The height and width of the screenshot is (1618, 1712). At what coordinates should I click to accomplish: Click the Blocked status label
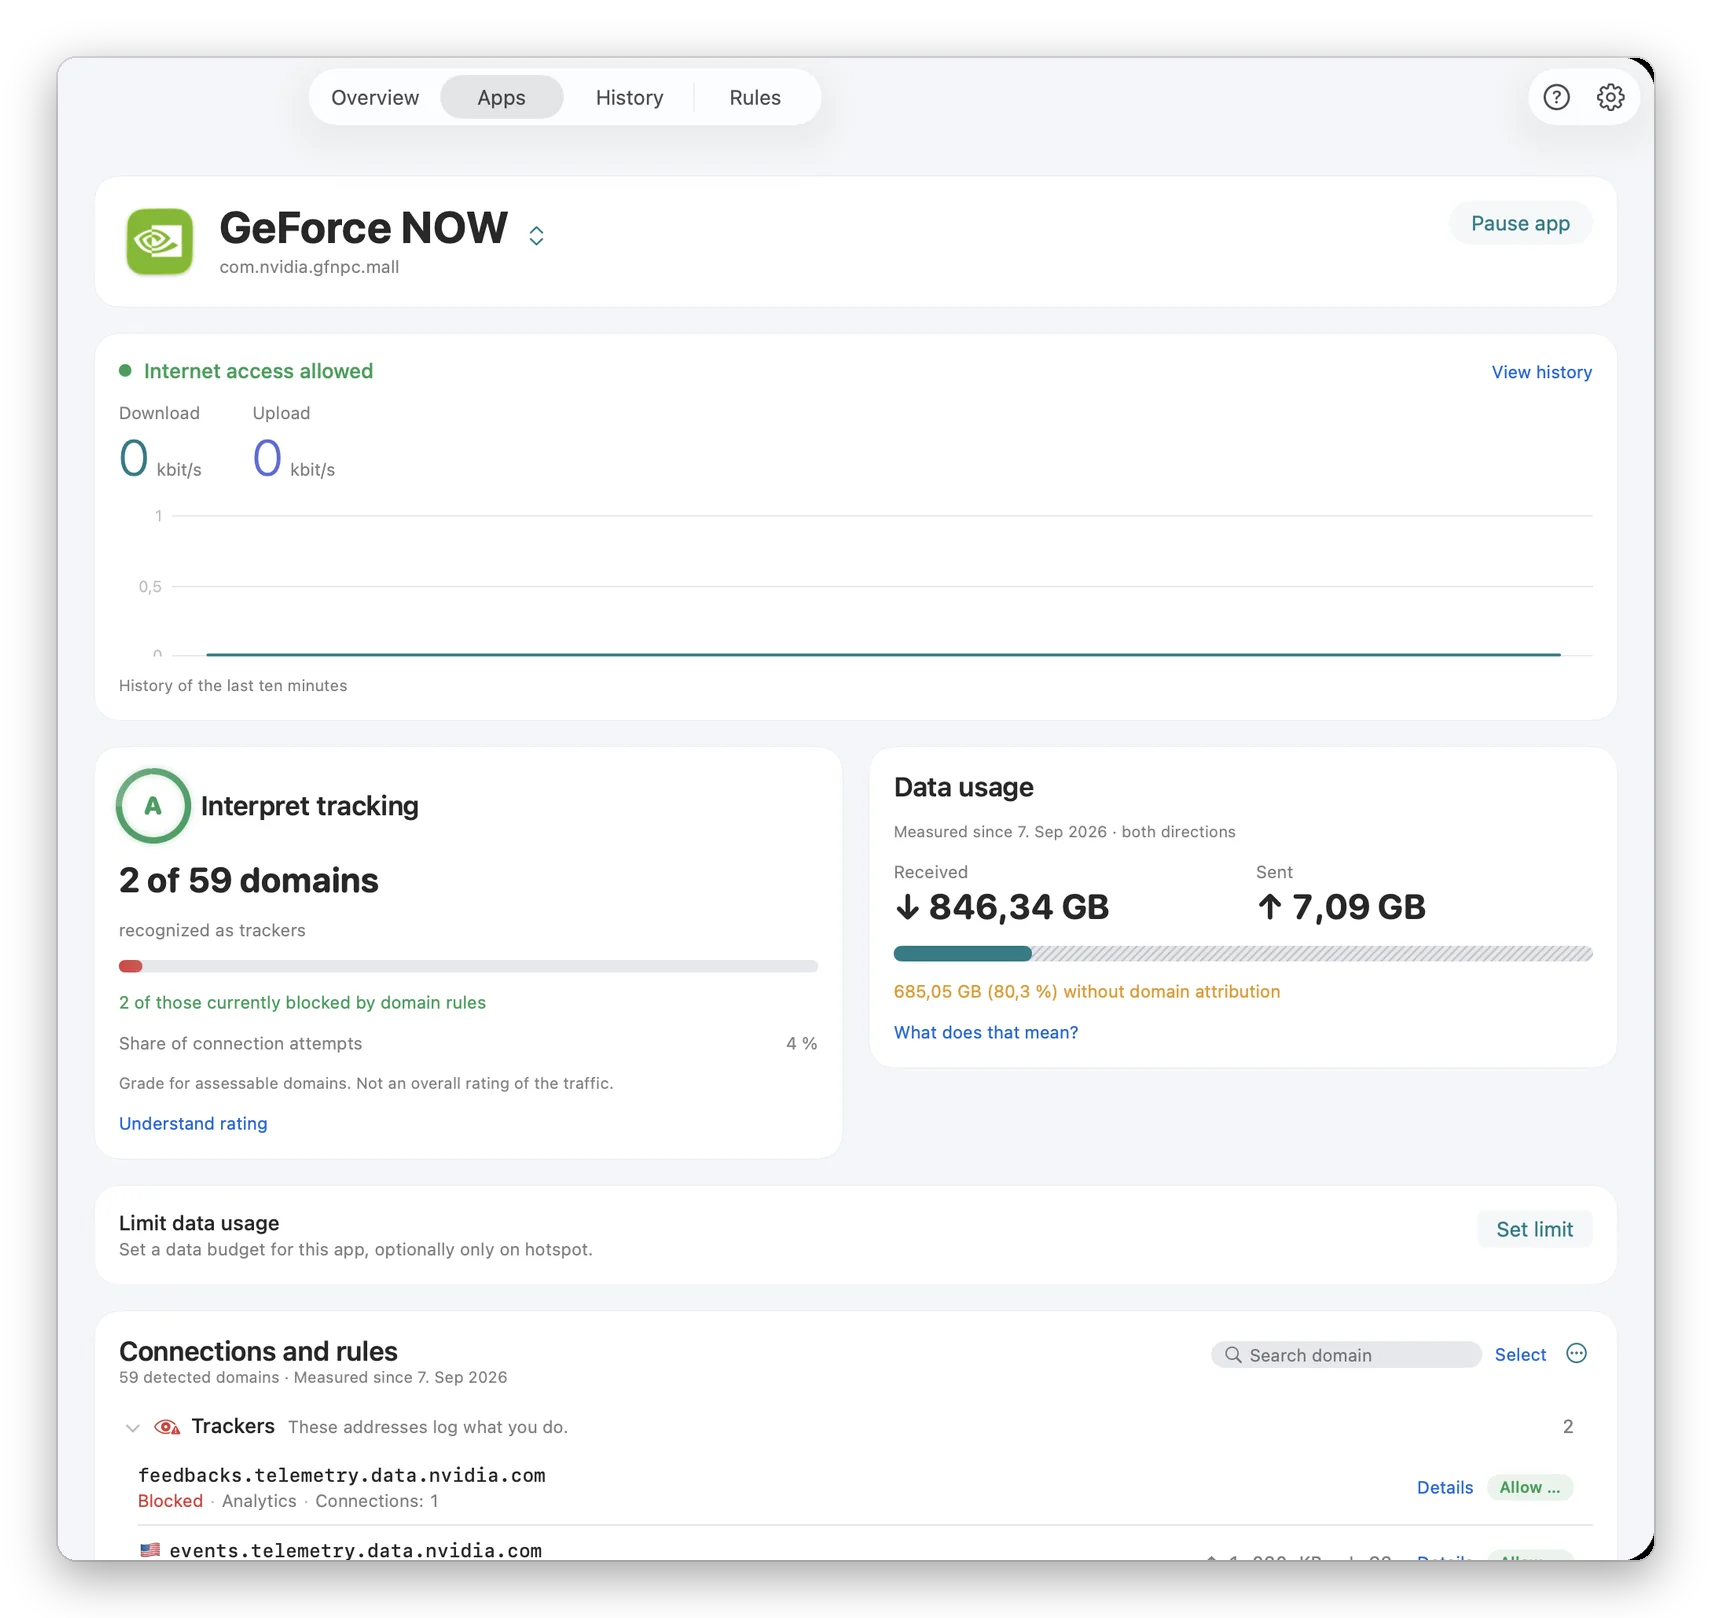170,1501
